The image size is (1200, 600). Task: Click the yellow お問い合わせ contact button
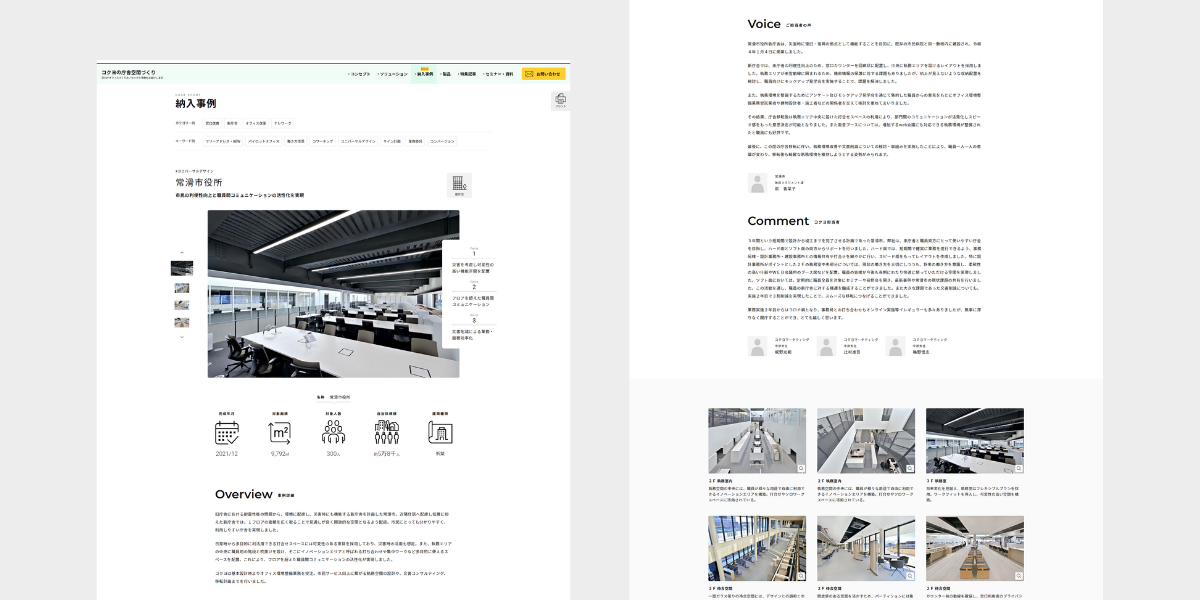544,74
